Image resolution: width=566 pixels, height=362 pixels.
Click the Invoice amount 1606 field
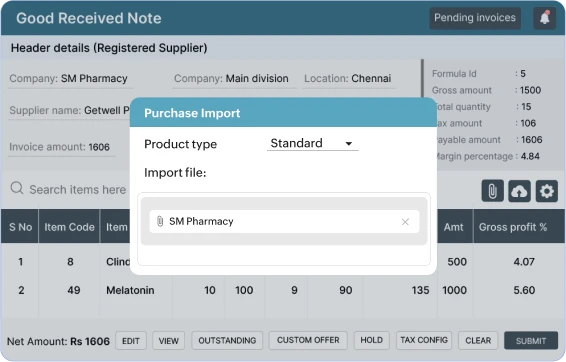pyautogui.click(x=61, y=147)
